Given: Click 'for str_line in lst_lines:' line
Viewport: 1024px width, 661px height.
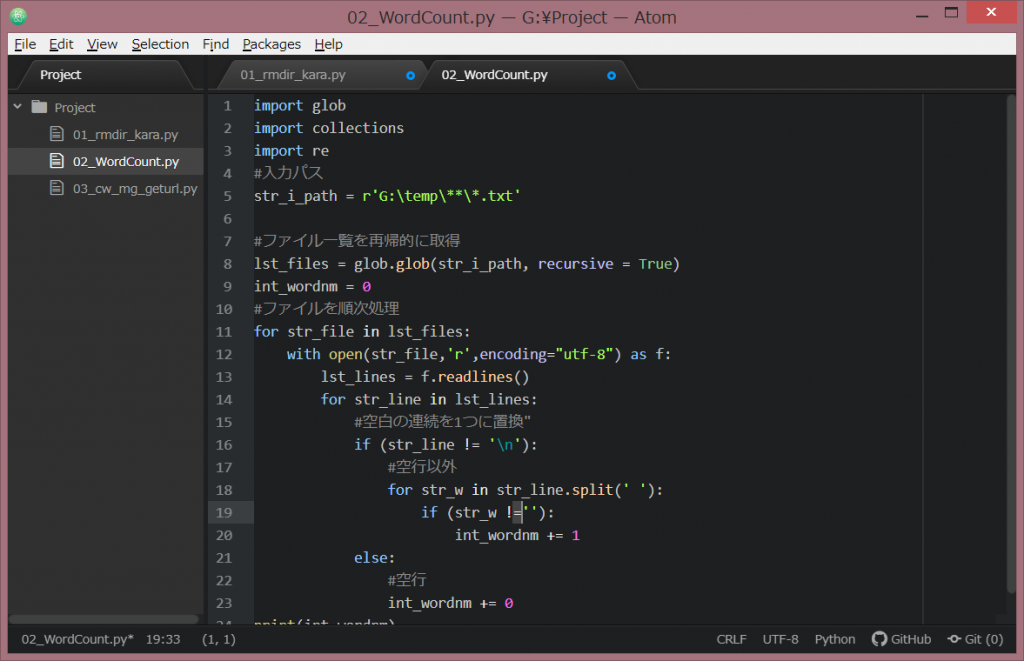Looking at the screenshot, I should pos(428,400).
